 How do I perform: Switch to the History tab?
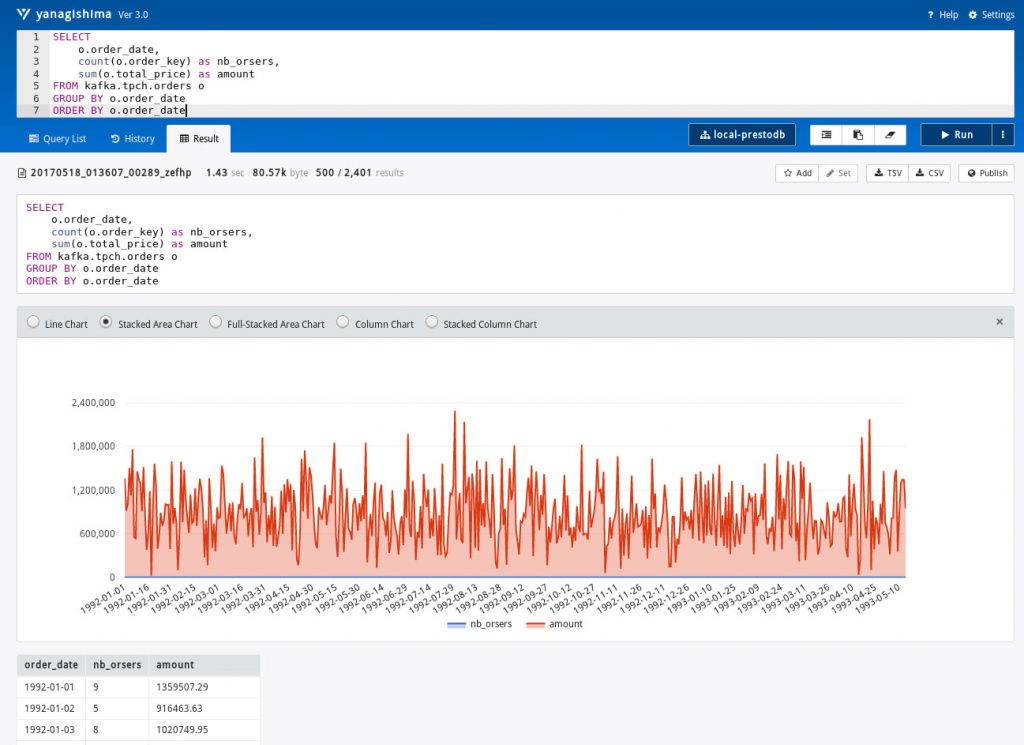tap(131, 138)
